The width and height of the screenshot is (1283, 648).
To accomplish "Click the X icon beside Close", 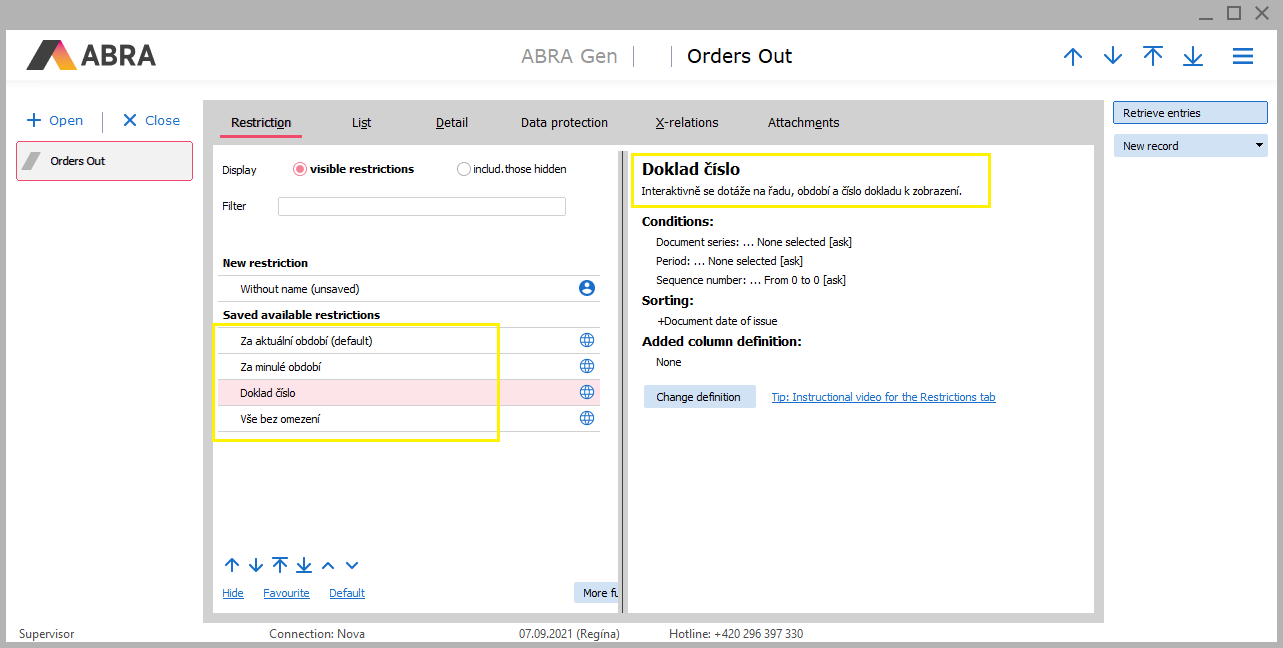I will click(130, 120).
